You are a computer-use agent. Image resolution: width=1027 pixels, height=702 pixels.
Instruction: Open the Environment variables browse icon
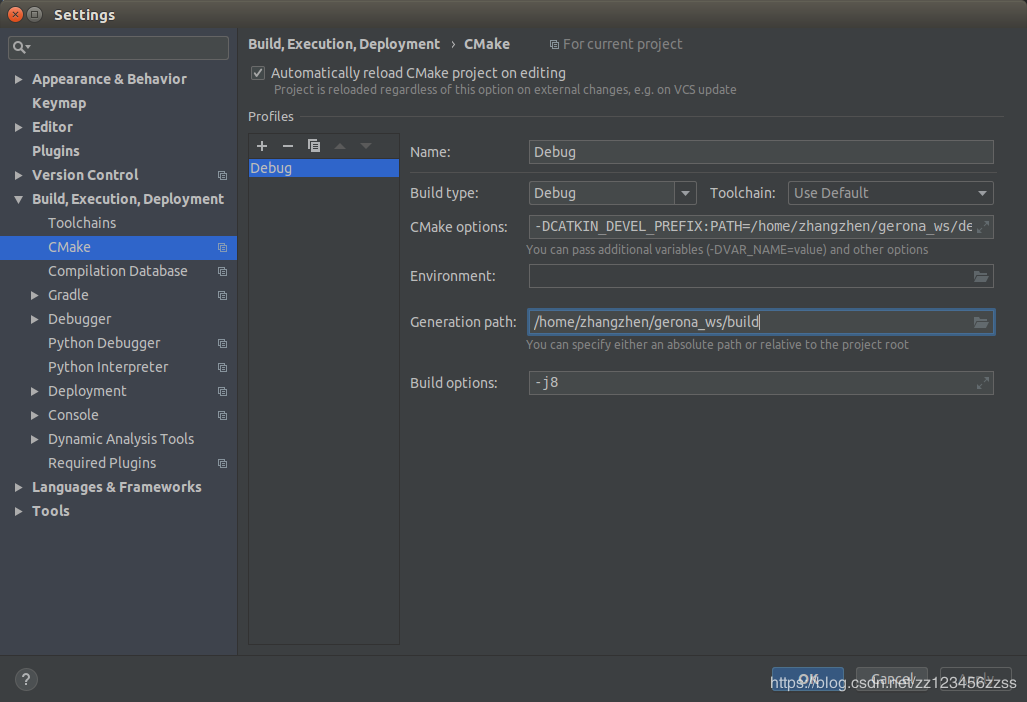point(981,276)
